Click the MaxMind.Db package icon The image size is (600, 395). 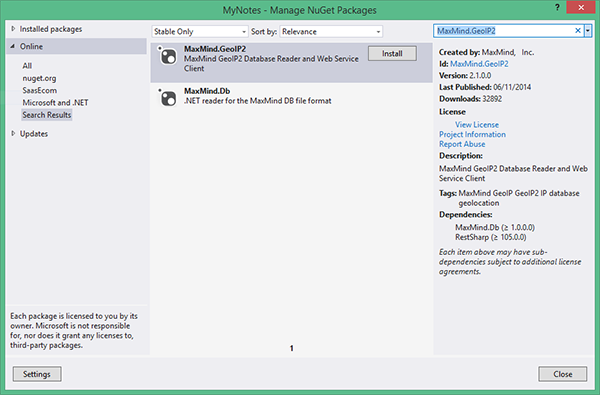[x=168, y=98]
